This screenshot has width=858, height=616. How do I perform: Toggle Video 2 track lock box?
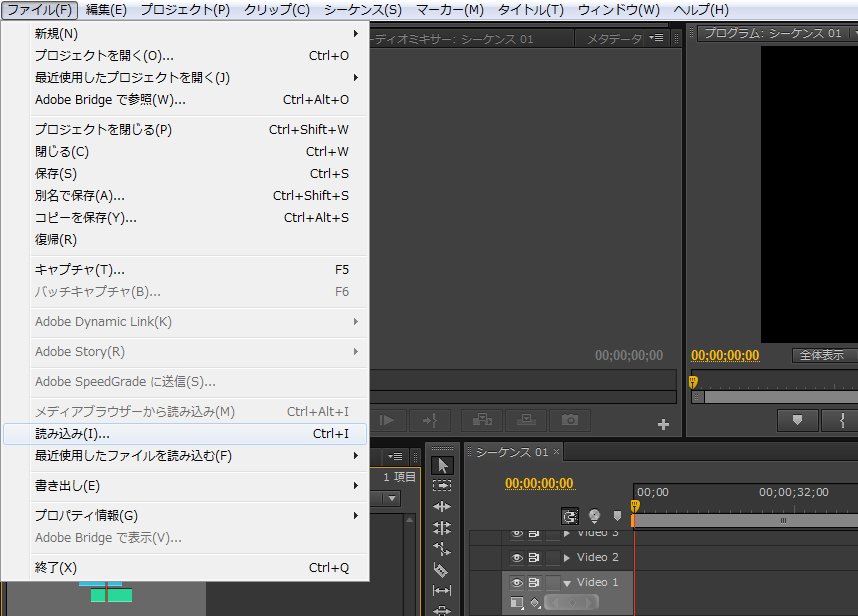coord(553,557)
